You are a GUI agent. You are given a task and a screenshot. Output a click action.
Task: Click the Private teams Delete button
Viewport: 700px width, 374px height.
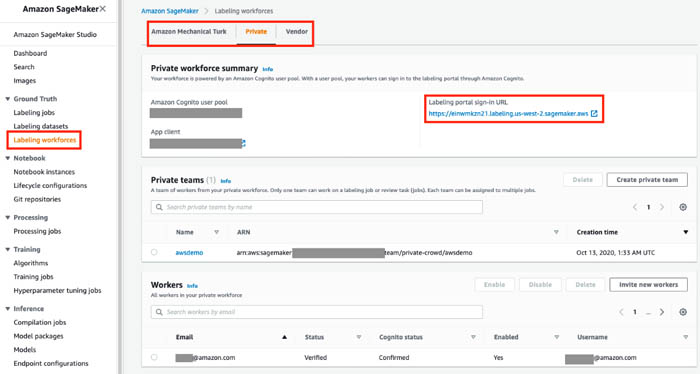583,180
